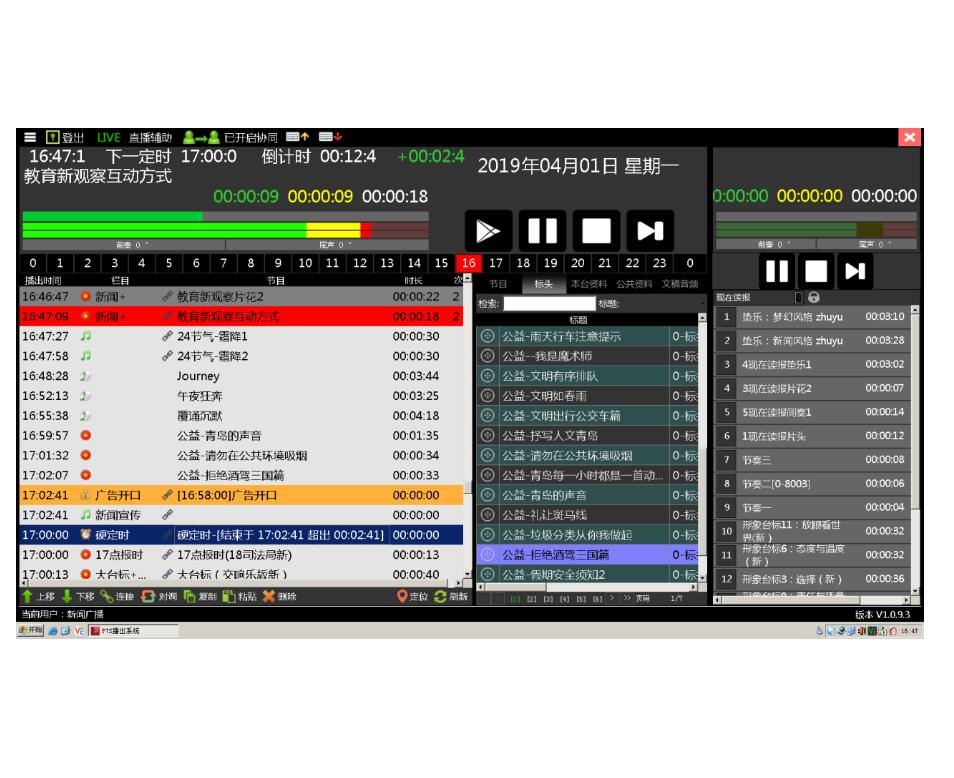The height and width of the screenshot is (778, 954).
Task: Click the 复制 copy button
Action: pyautogui.click(x=200, y=597)
